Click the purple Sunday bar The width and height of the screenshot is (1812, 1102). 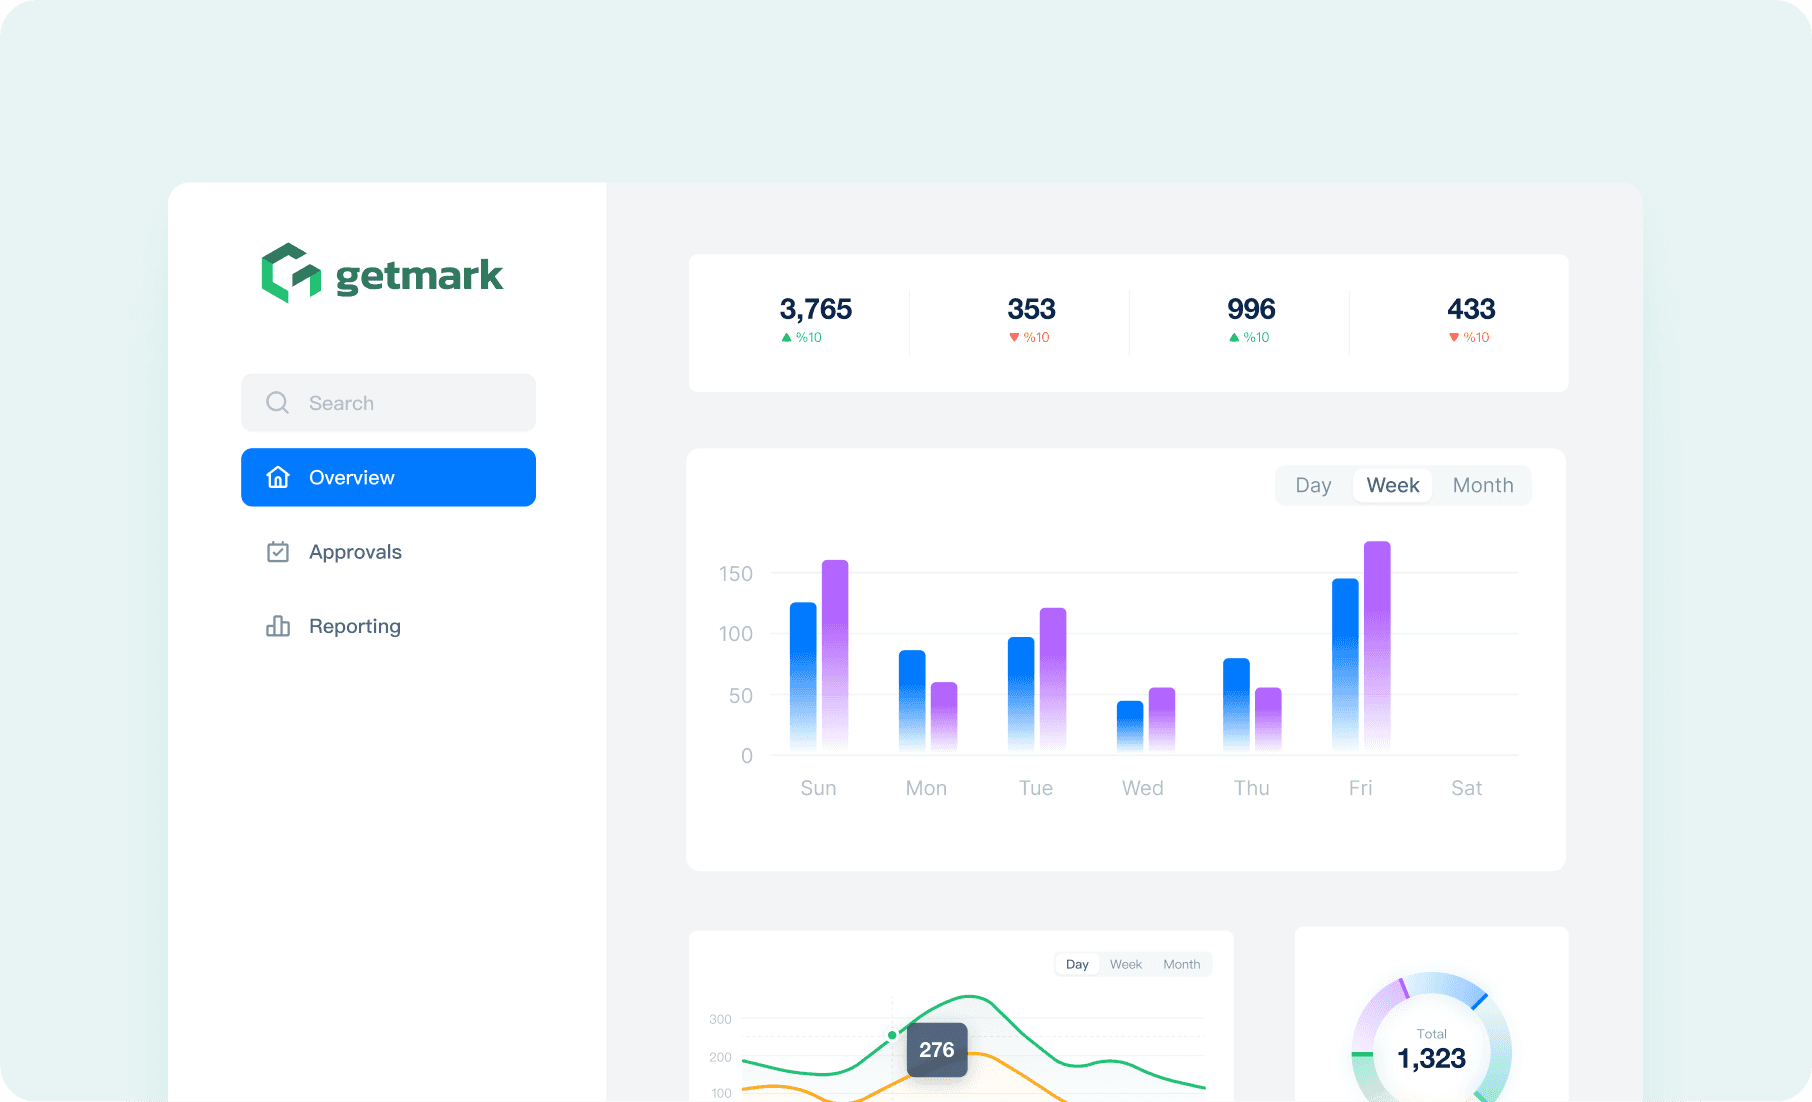point(835,656)
